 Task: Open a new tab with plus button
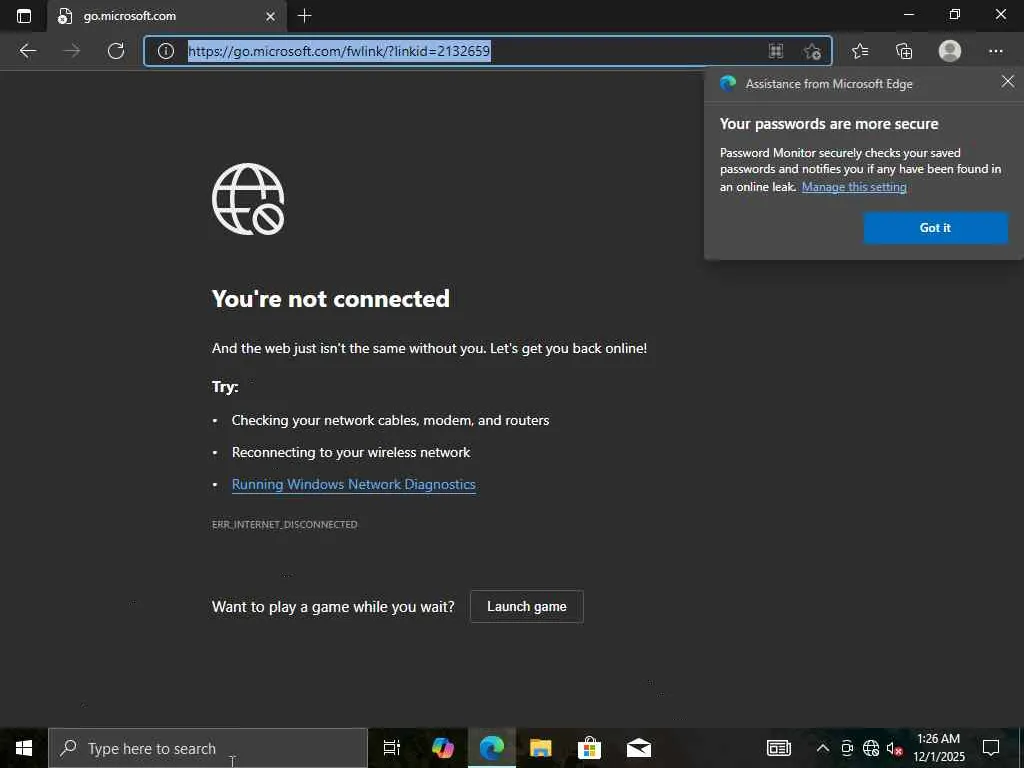pos(304,16)
